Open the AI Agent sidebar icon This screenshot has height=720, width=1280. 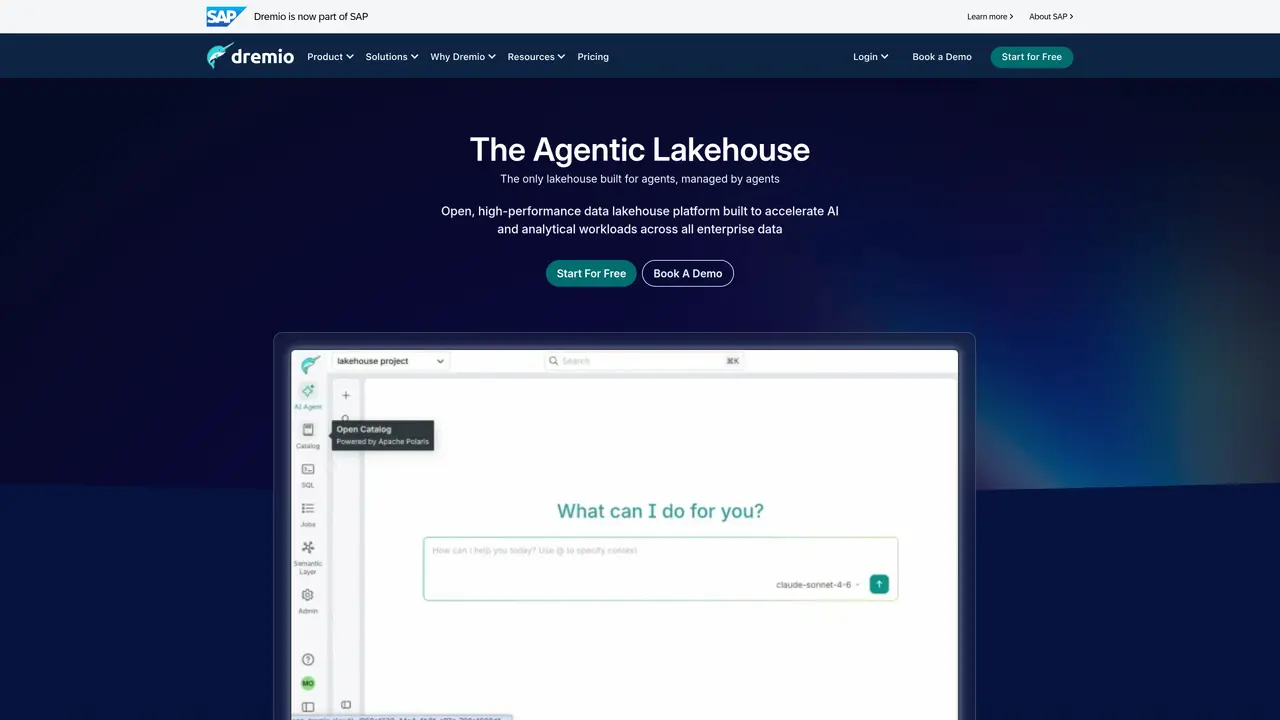coord(308,391)
